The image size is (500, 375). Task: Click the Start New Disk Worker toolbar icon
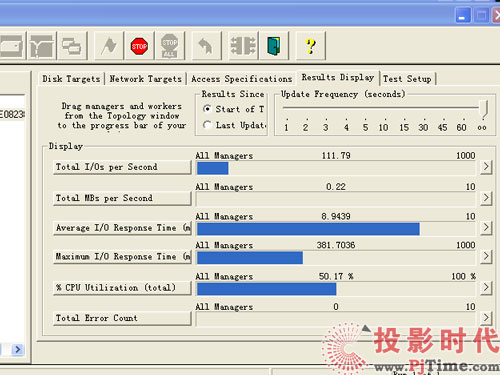(11, 46)
